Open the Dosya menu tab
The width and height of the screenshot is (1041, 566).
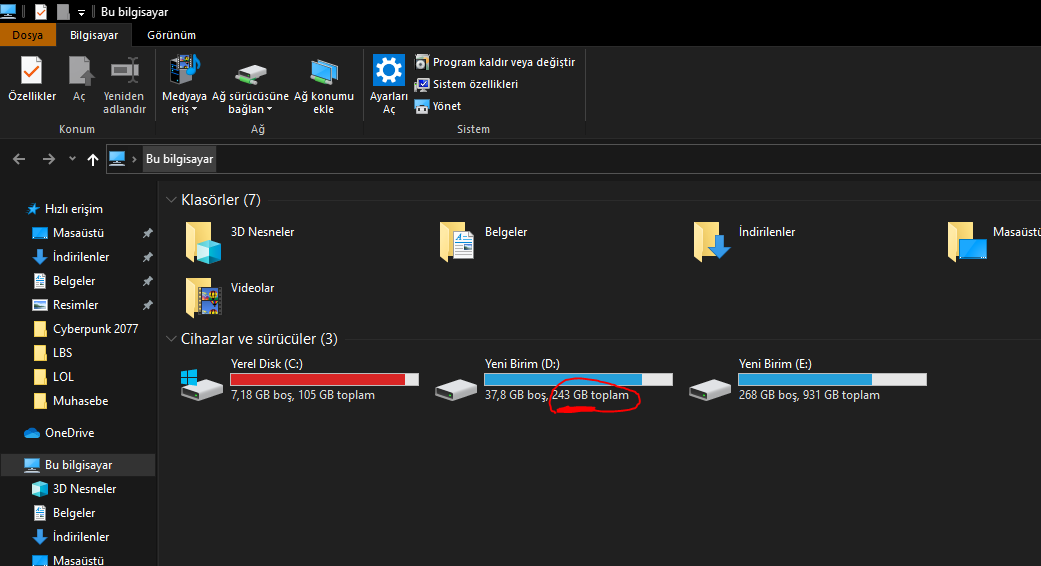pos(28,35)
